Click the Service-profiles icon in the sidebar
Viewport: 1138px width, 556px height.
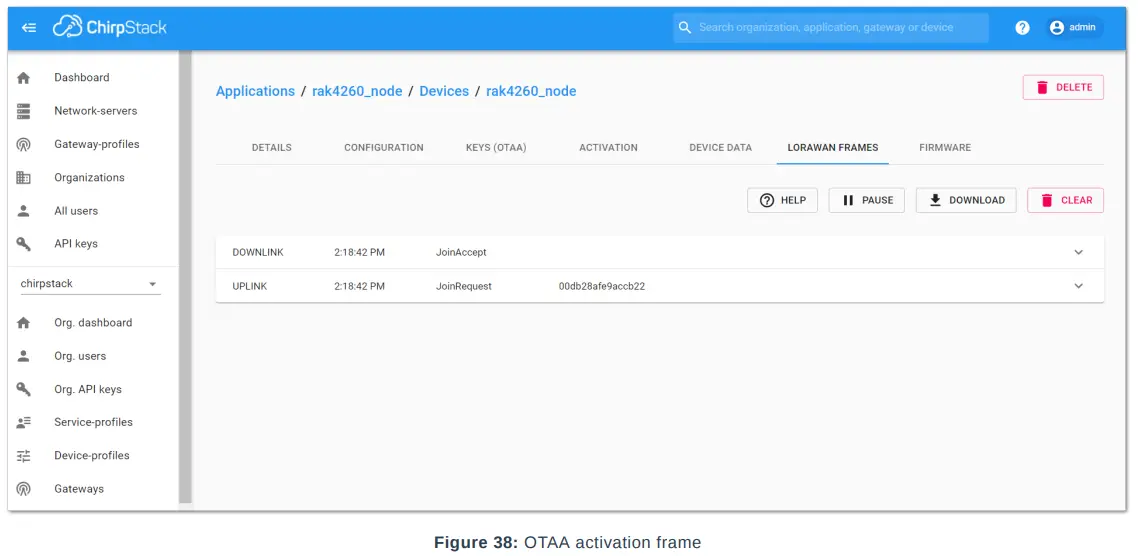[23, 422]
